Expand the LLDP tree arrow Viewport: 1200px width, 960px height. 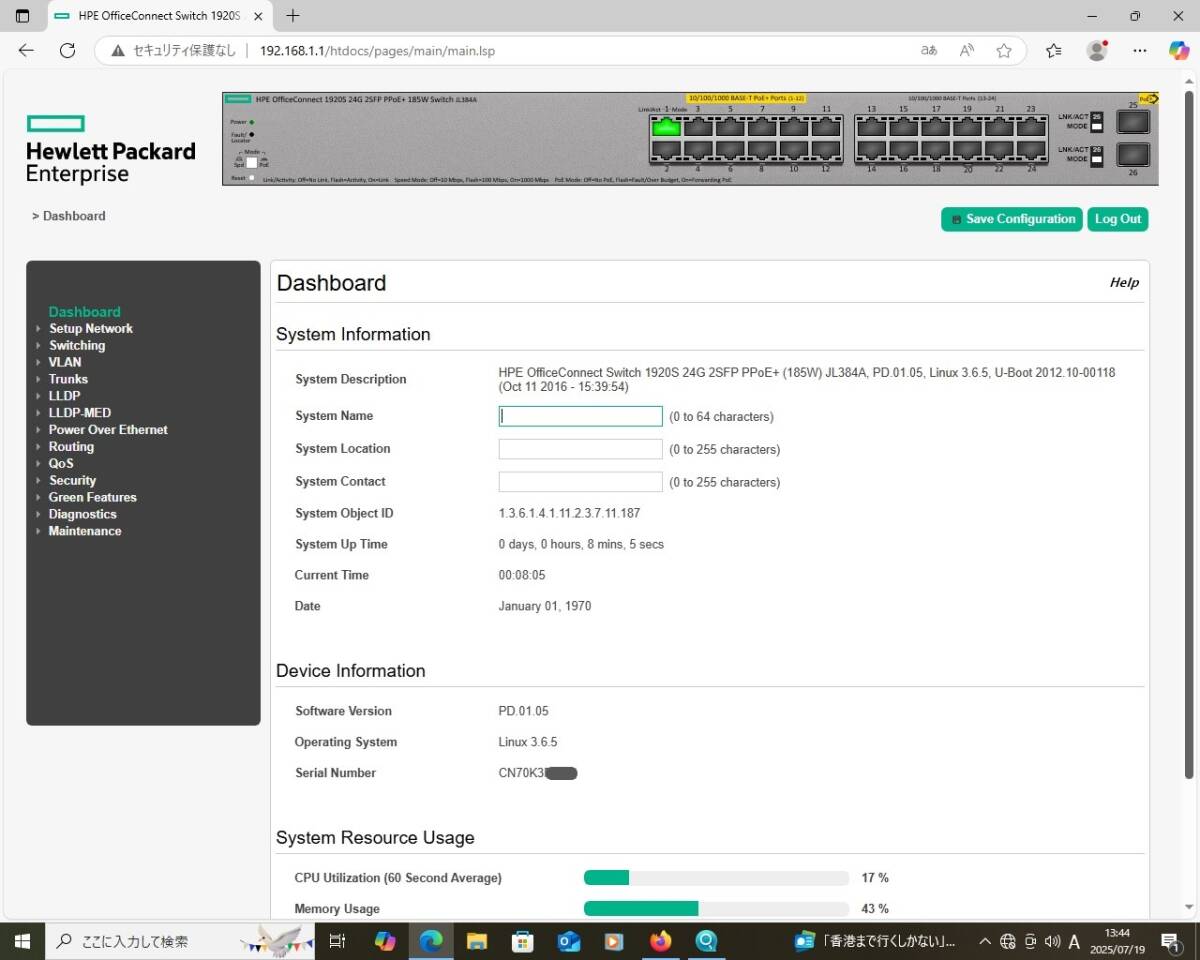[x=39, y=396]
